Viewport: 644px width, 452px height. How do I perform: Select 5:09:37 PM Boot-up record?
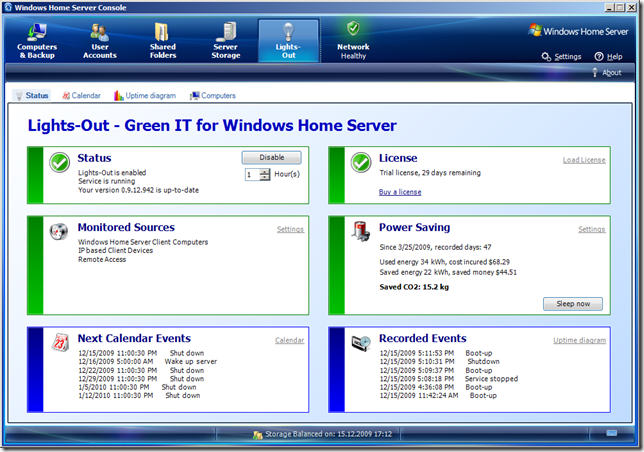tap(436, 370)
